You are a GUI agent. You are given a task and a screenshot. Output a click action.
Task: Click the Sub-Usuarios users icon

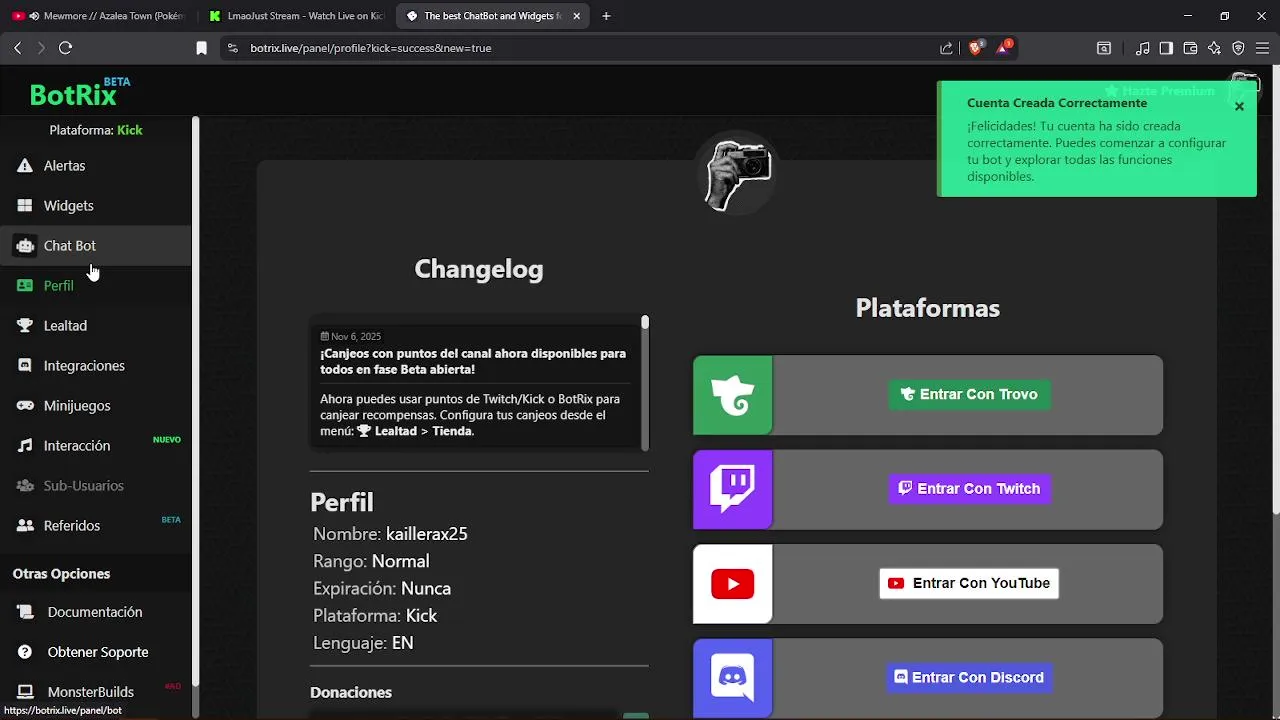pyautogui.click(x=25, y=486)
